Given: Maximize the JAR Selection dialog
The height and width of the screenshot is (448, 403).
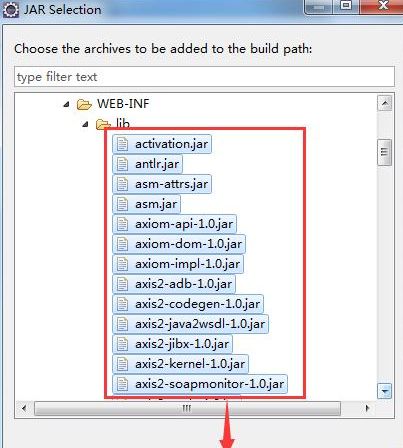Looking at the screenshot, I should pyautogui.click(x=346, y=6).
